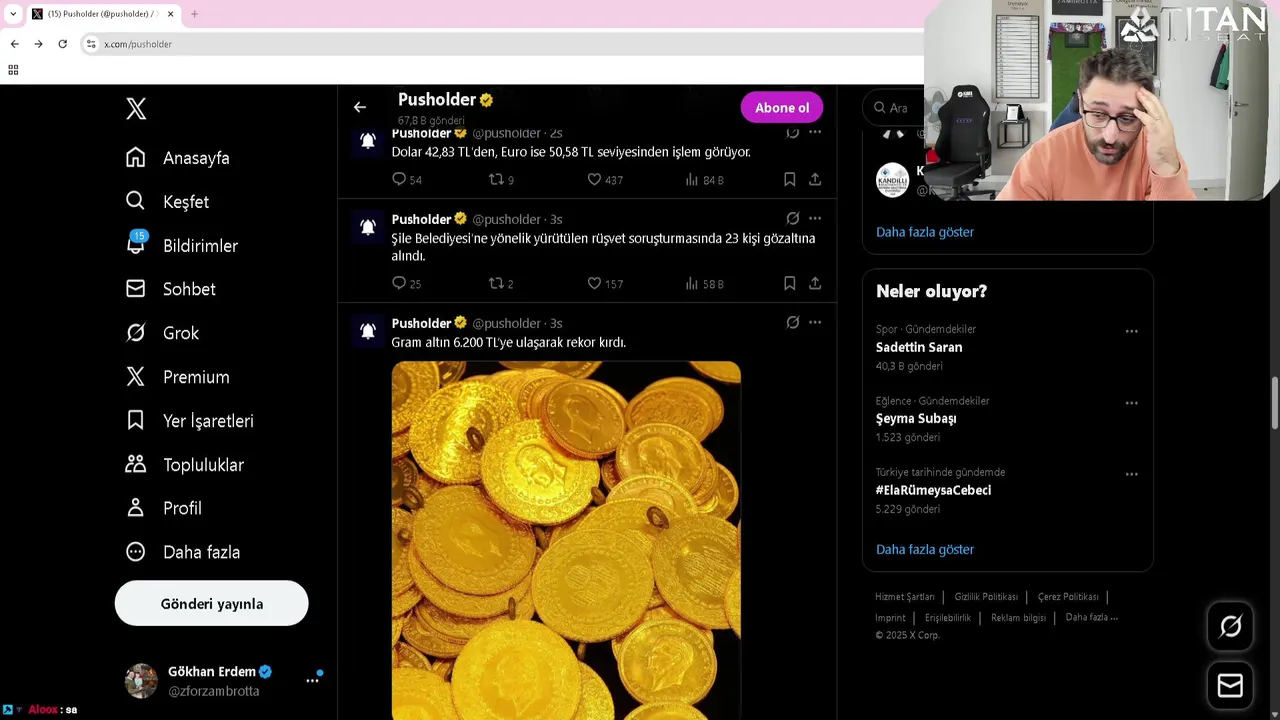Viewport: 1280px width, 720px height.
Task: Open floating Grok button
Action: [1230, 627]
